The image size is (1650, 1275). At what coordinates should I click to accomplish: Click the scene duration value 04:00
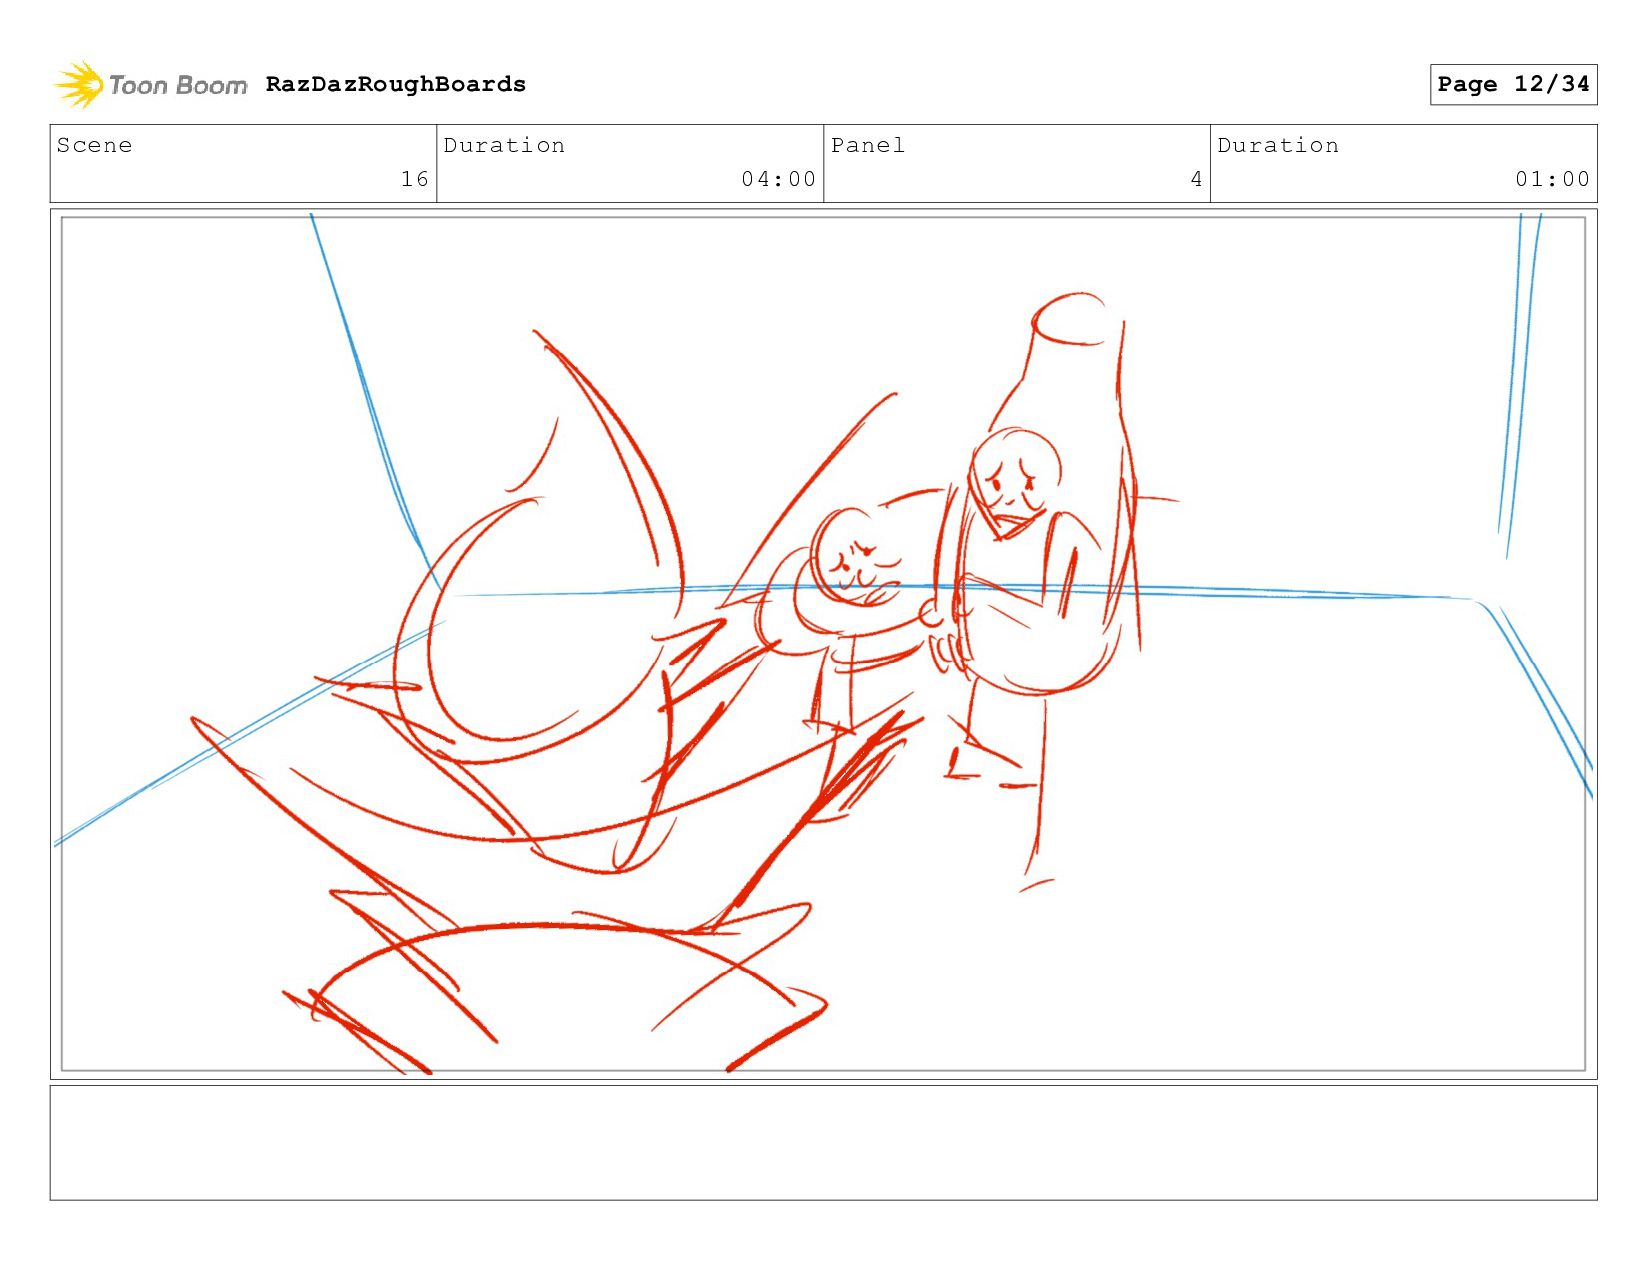[779, 179]
